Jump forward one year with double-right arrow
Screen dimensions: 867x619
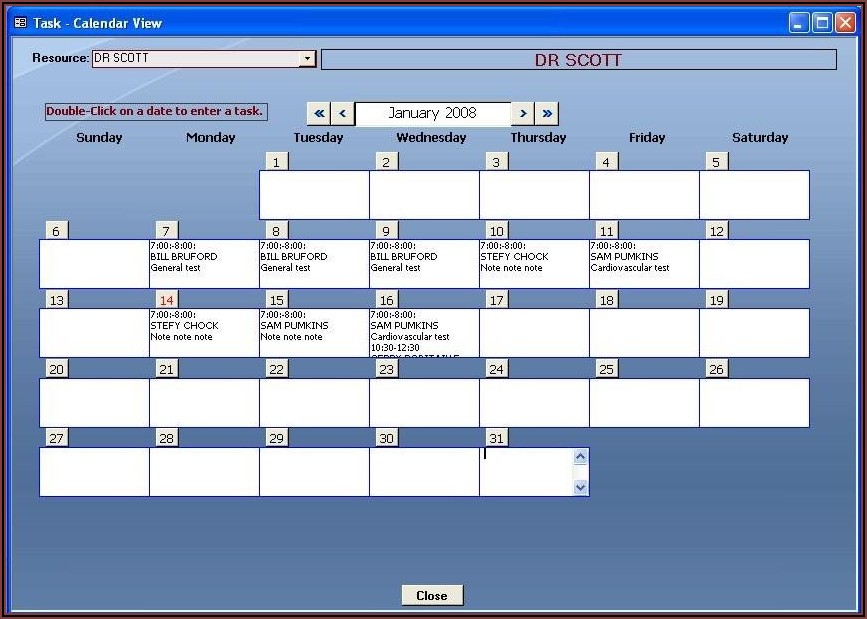point(547,114)
